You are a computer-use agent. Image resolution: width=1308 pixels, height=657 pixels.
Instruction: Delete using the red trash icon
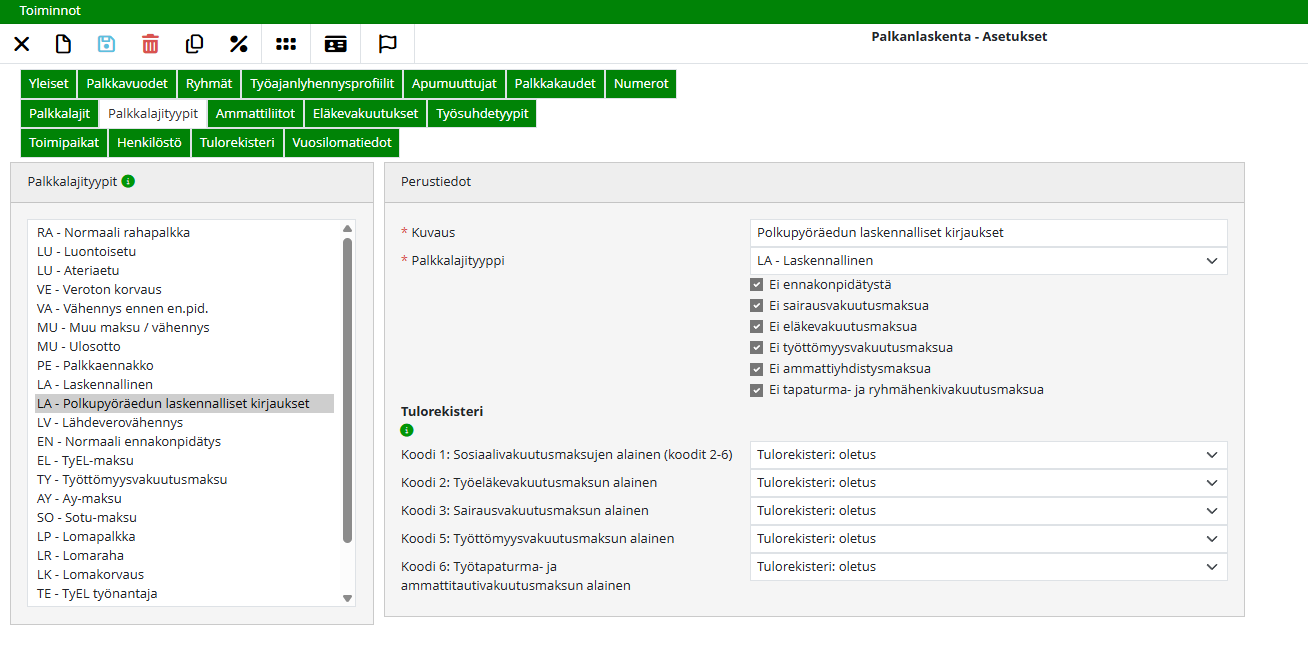pos(150,44)
